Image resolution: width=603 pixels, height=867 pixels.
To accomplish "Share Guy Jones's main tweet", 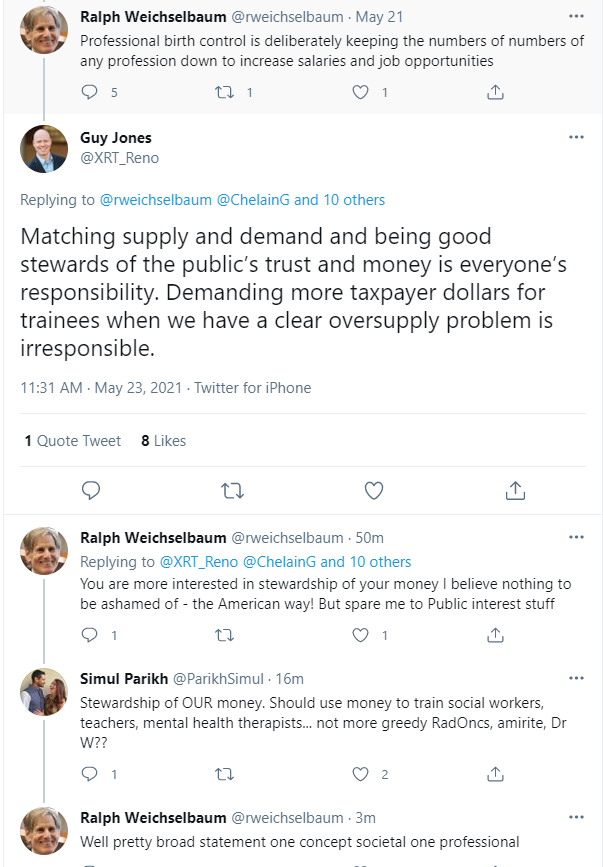I will tap(515, 490).
